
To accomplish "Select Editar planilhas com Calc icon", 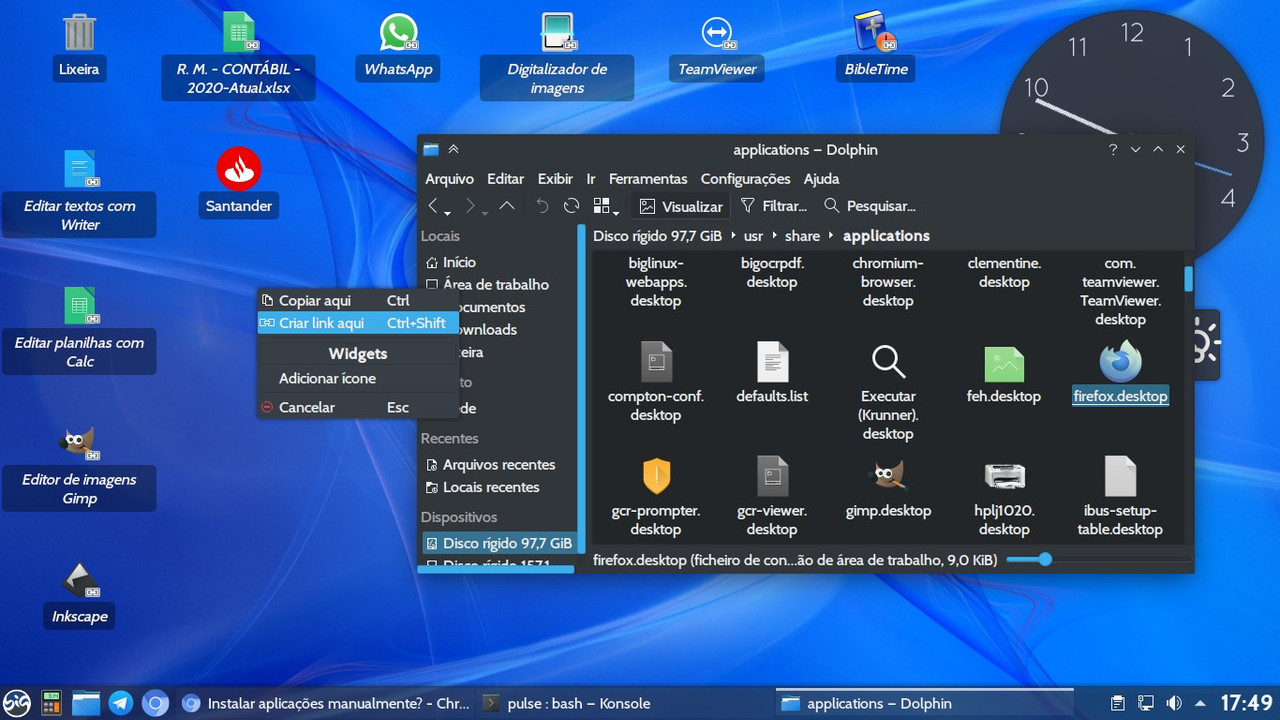I will (x=79, y=329).
